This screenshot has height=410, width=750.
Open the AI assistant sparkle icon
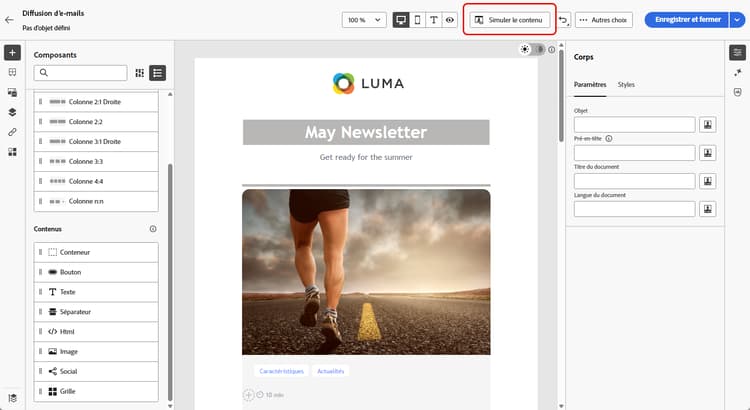pyautogui.click(x=737, y=72)
